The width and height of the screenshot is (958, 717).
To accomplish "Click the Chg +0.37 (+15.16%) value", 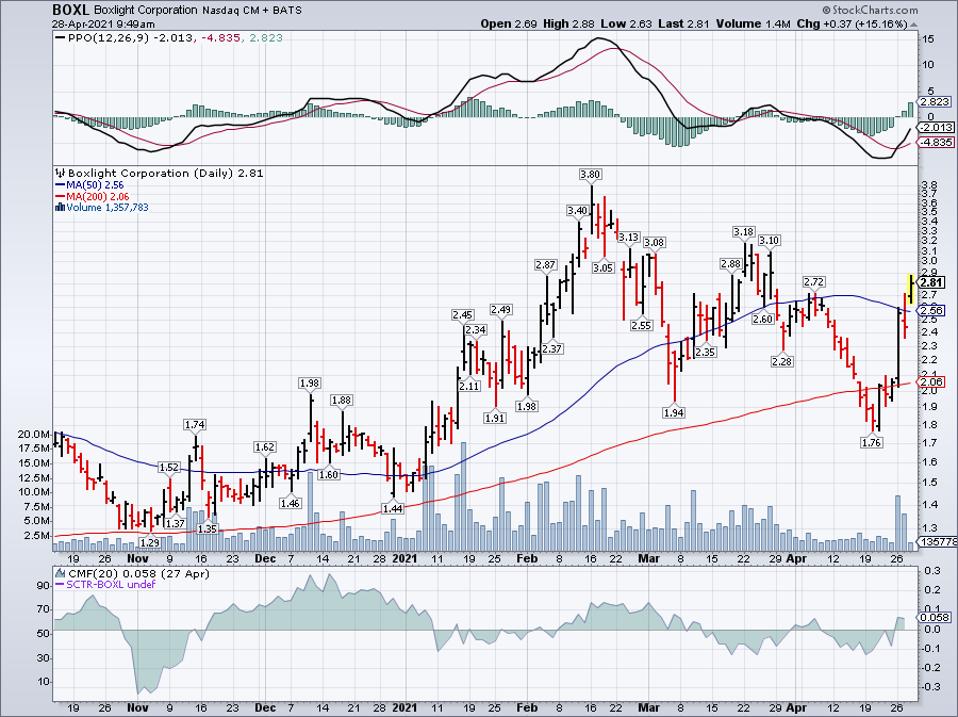I will [853, 24].
